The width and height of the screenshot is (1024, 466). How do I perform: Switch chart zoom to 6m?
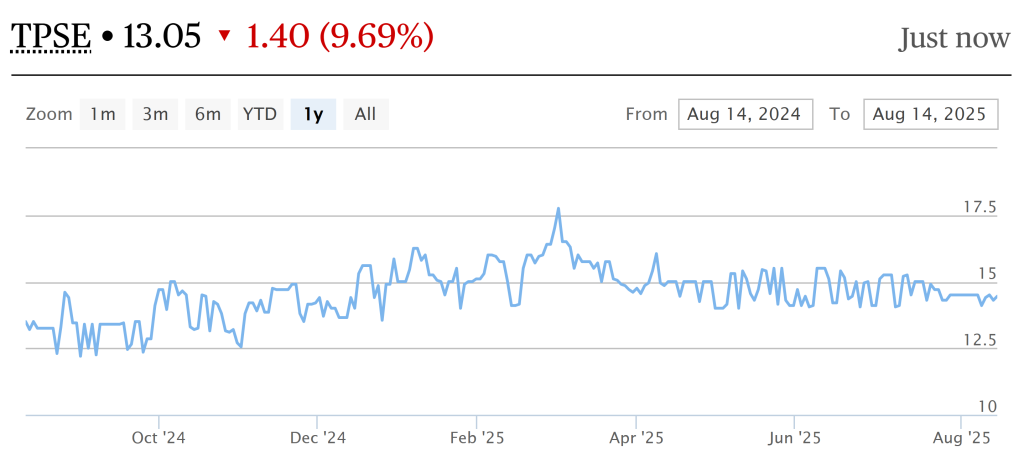208,114
